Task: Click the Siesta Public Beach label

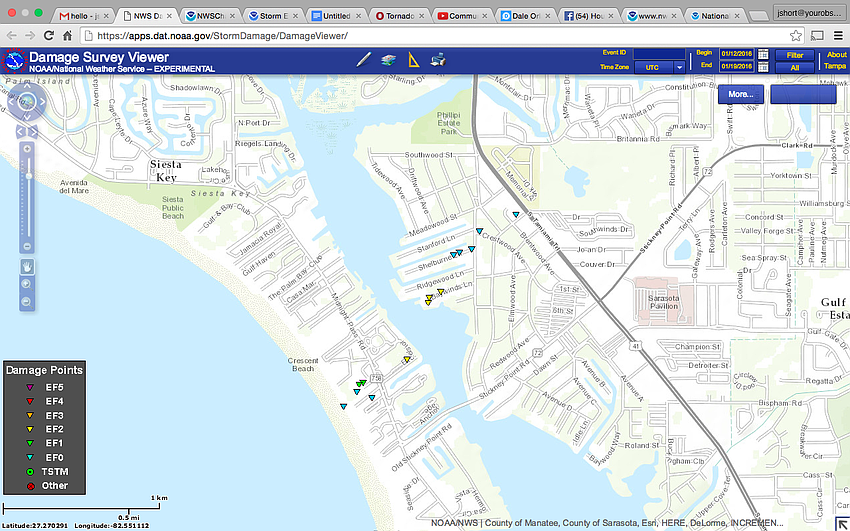Action: tap(173, 208)
